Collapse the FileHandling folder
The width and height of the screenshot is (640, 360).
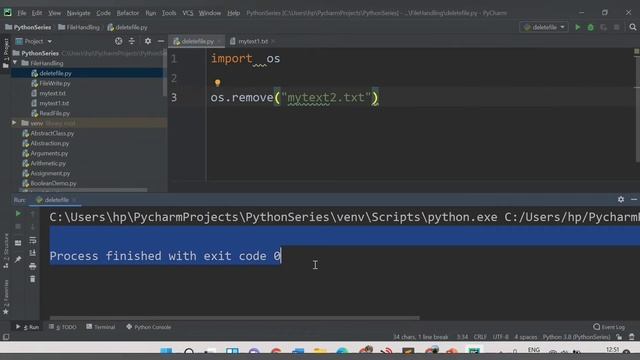coord(15,63)
